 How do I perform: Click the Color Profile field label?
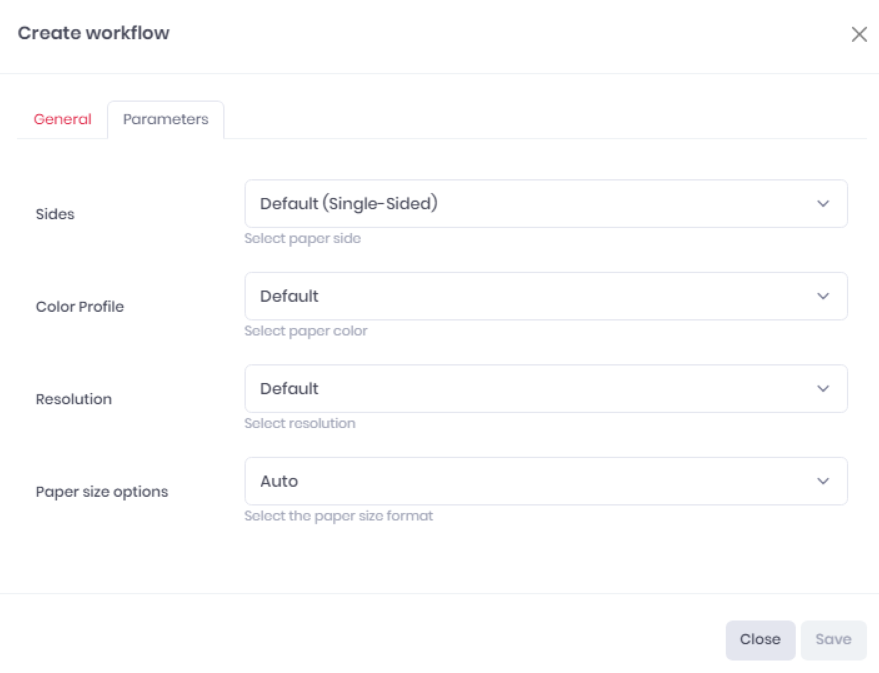(x=80, y=307)
